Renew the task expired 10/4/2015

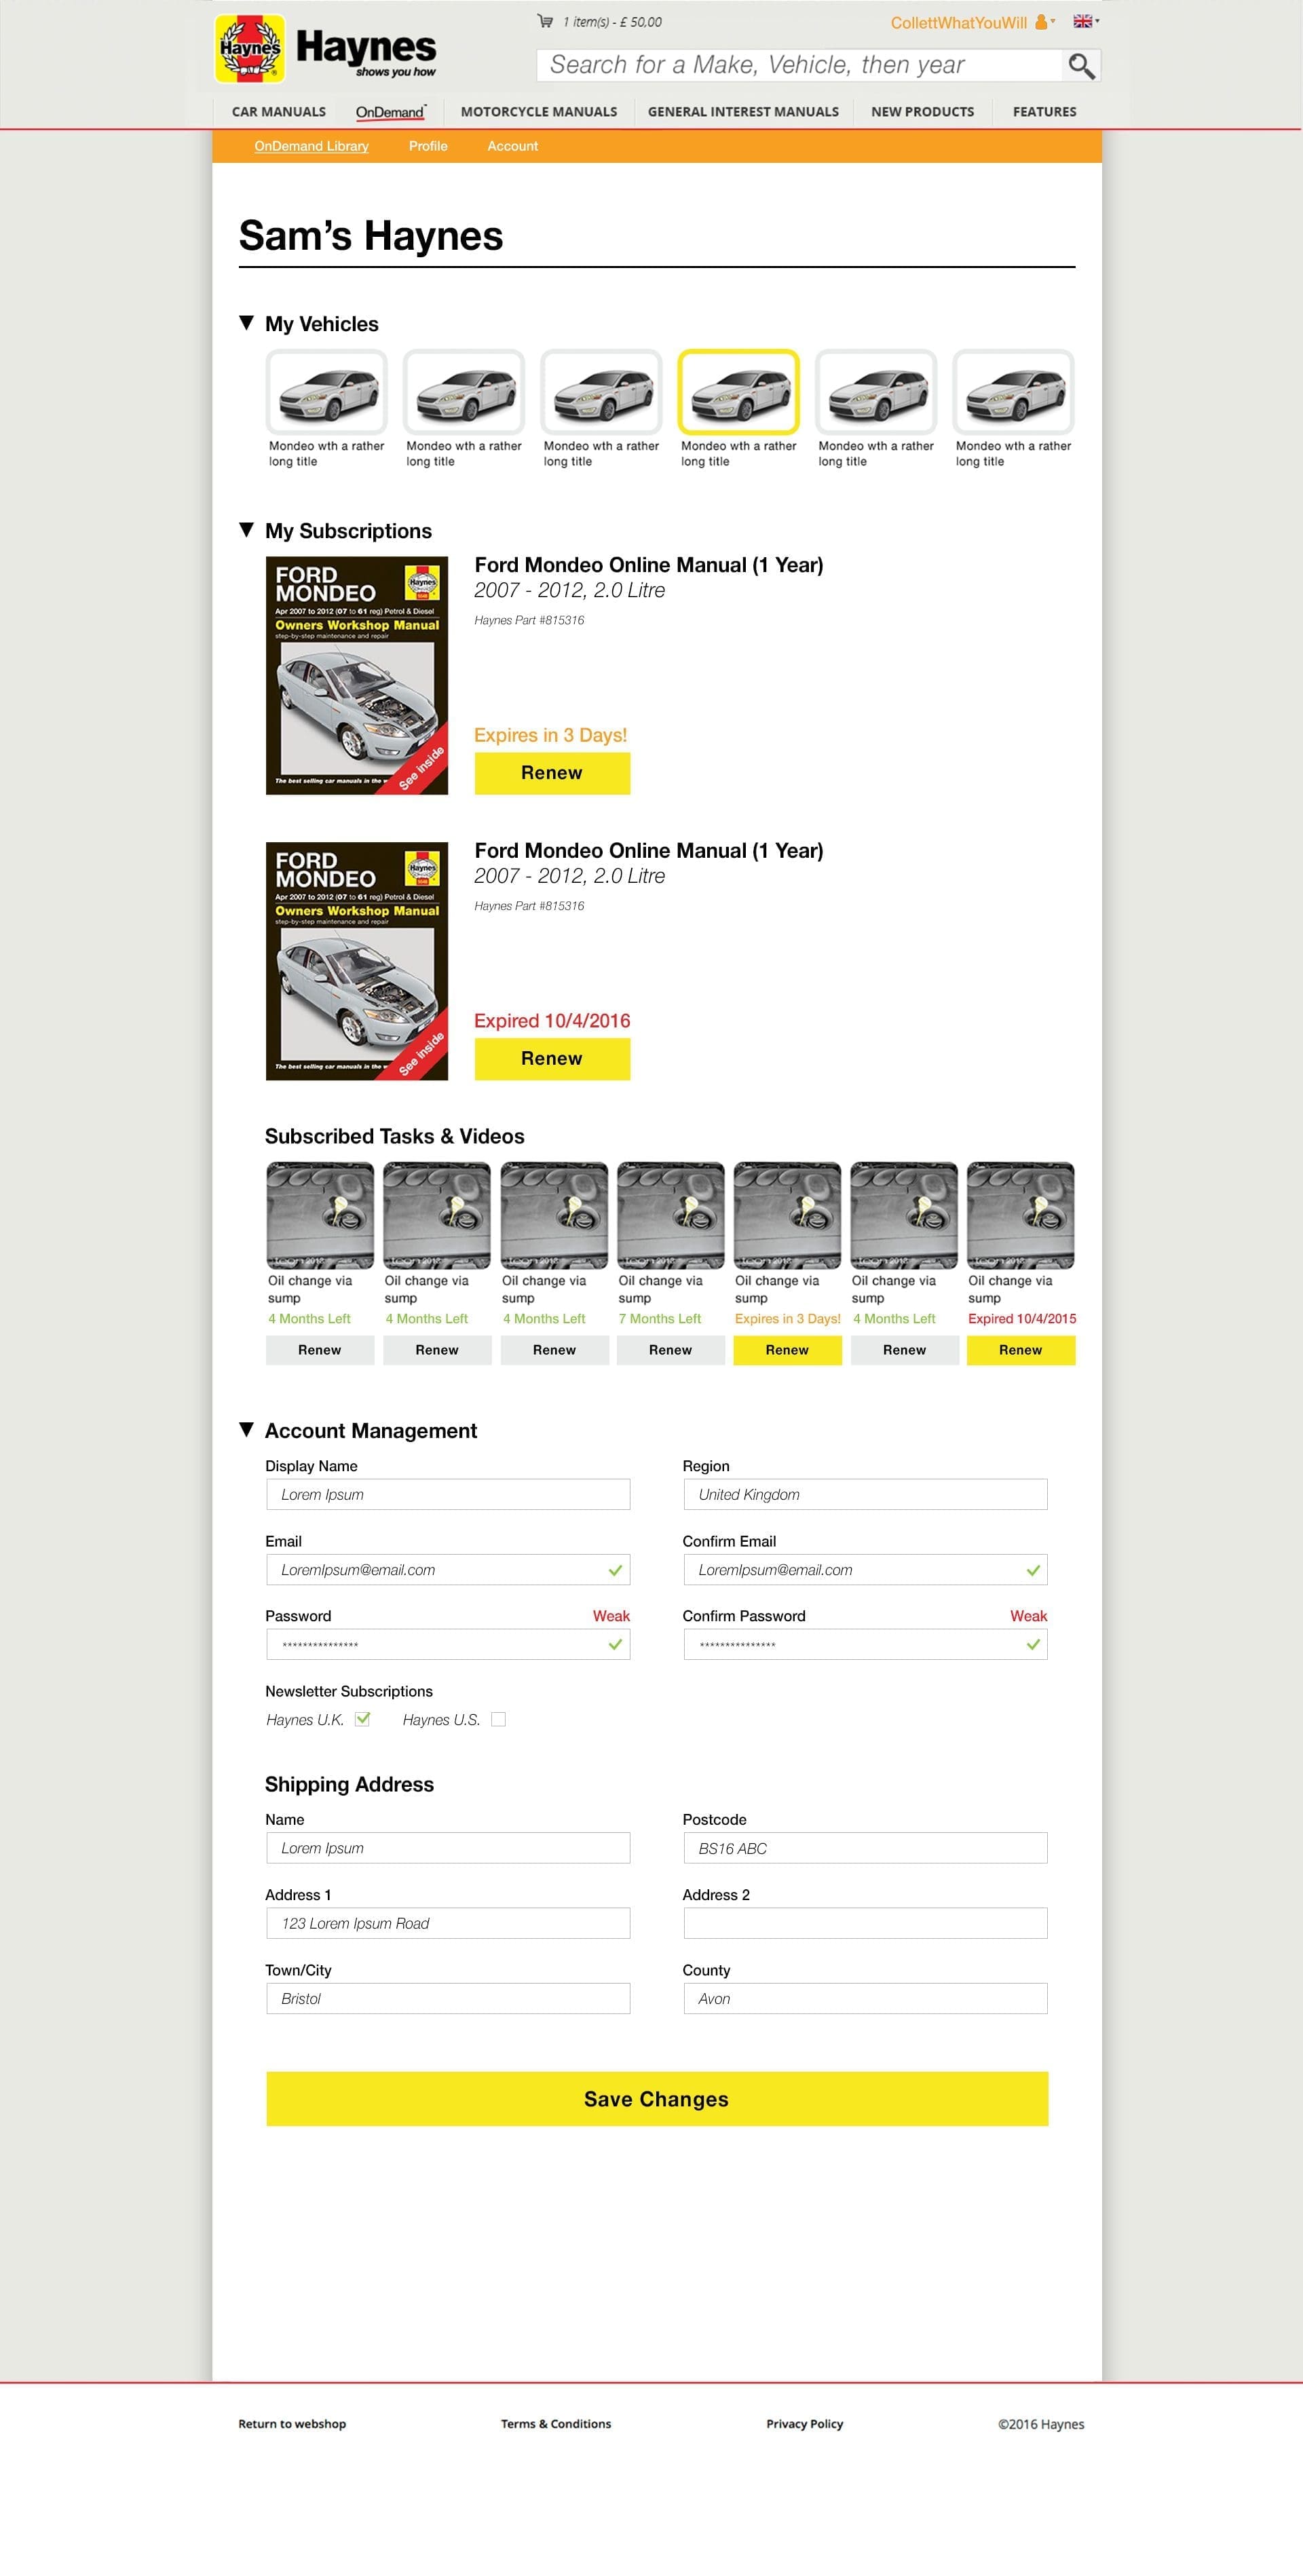coord(1021,1350)
